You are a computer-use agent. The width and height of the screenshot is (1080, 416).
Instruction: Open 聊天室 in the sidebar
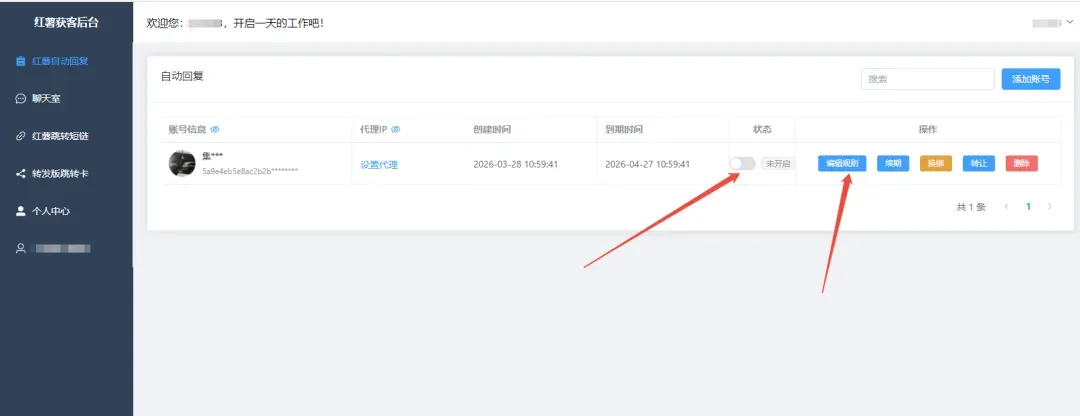click(66, 98)
